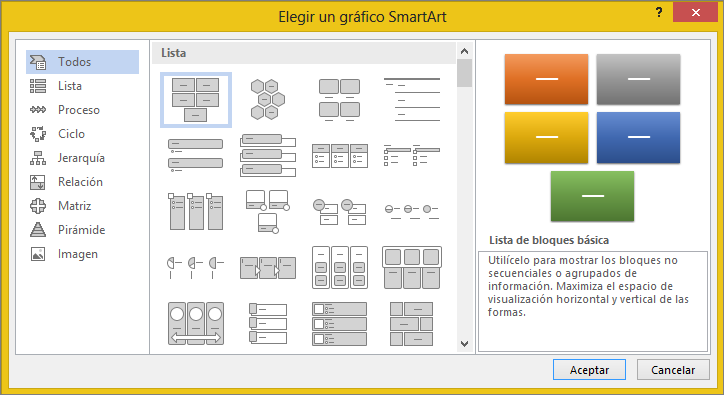The image size is (724, 395).
Task: Select the three stacked vertical box list layout
Action: coord(268,156)
